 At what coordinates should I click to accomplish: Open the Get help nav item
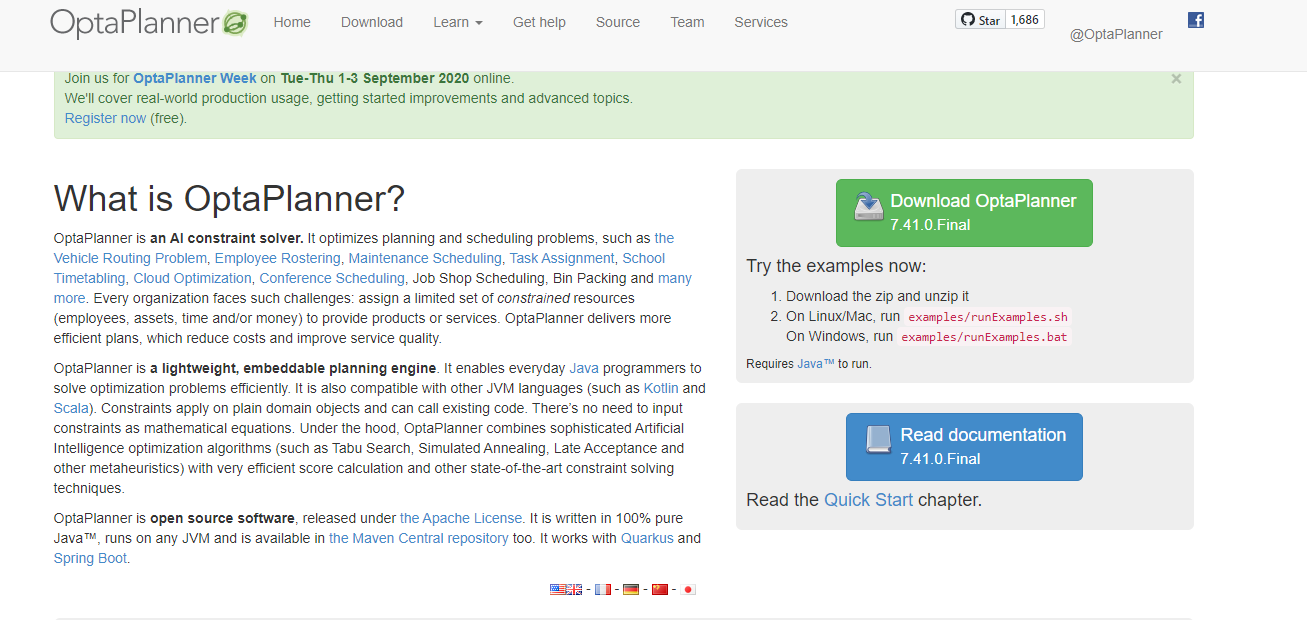coord(539,22)
